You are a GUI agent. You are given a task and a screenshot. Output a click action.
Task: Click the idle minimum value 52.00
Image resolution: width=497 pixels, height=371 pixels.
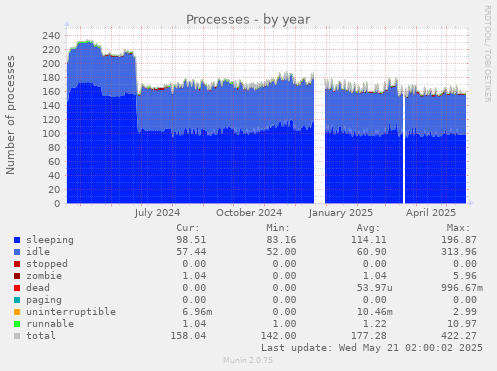281,252
